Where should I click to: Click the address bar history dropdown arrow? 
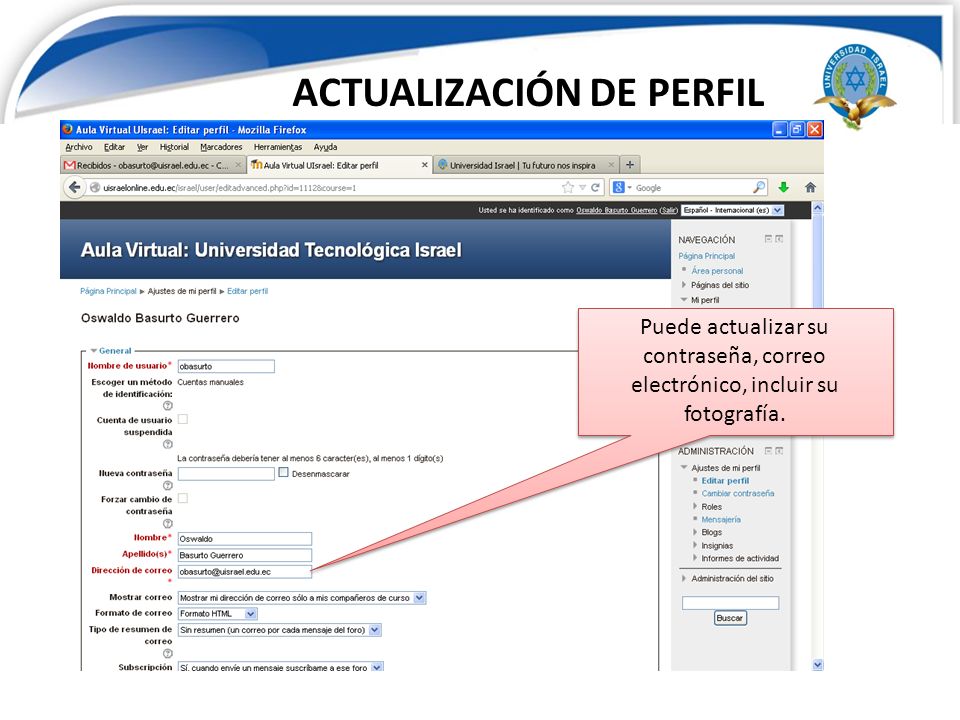[582, 187]
